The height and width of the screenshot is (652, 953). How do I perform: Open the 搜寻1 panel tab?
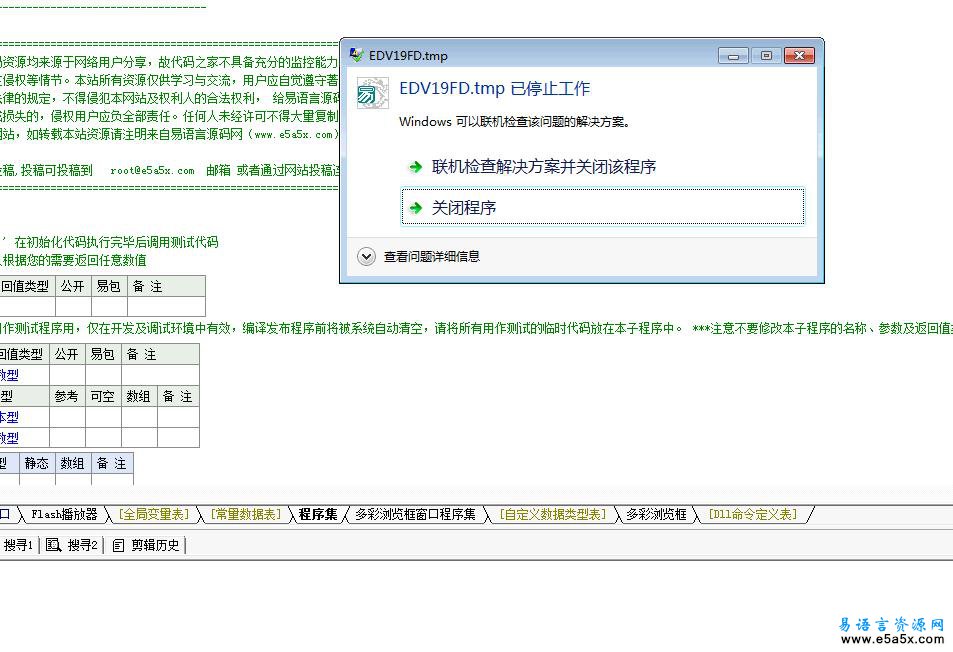18,545
